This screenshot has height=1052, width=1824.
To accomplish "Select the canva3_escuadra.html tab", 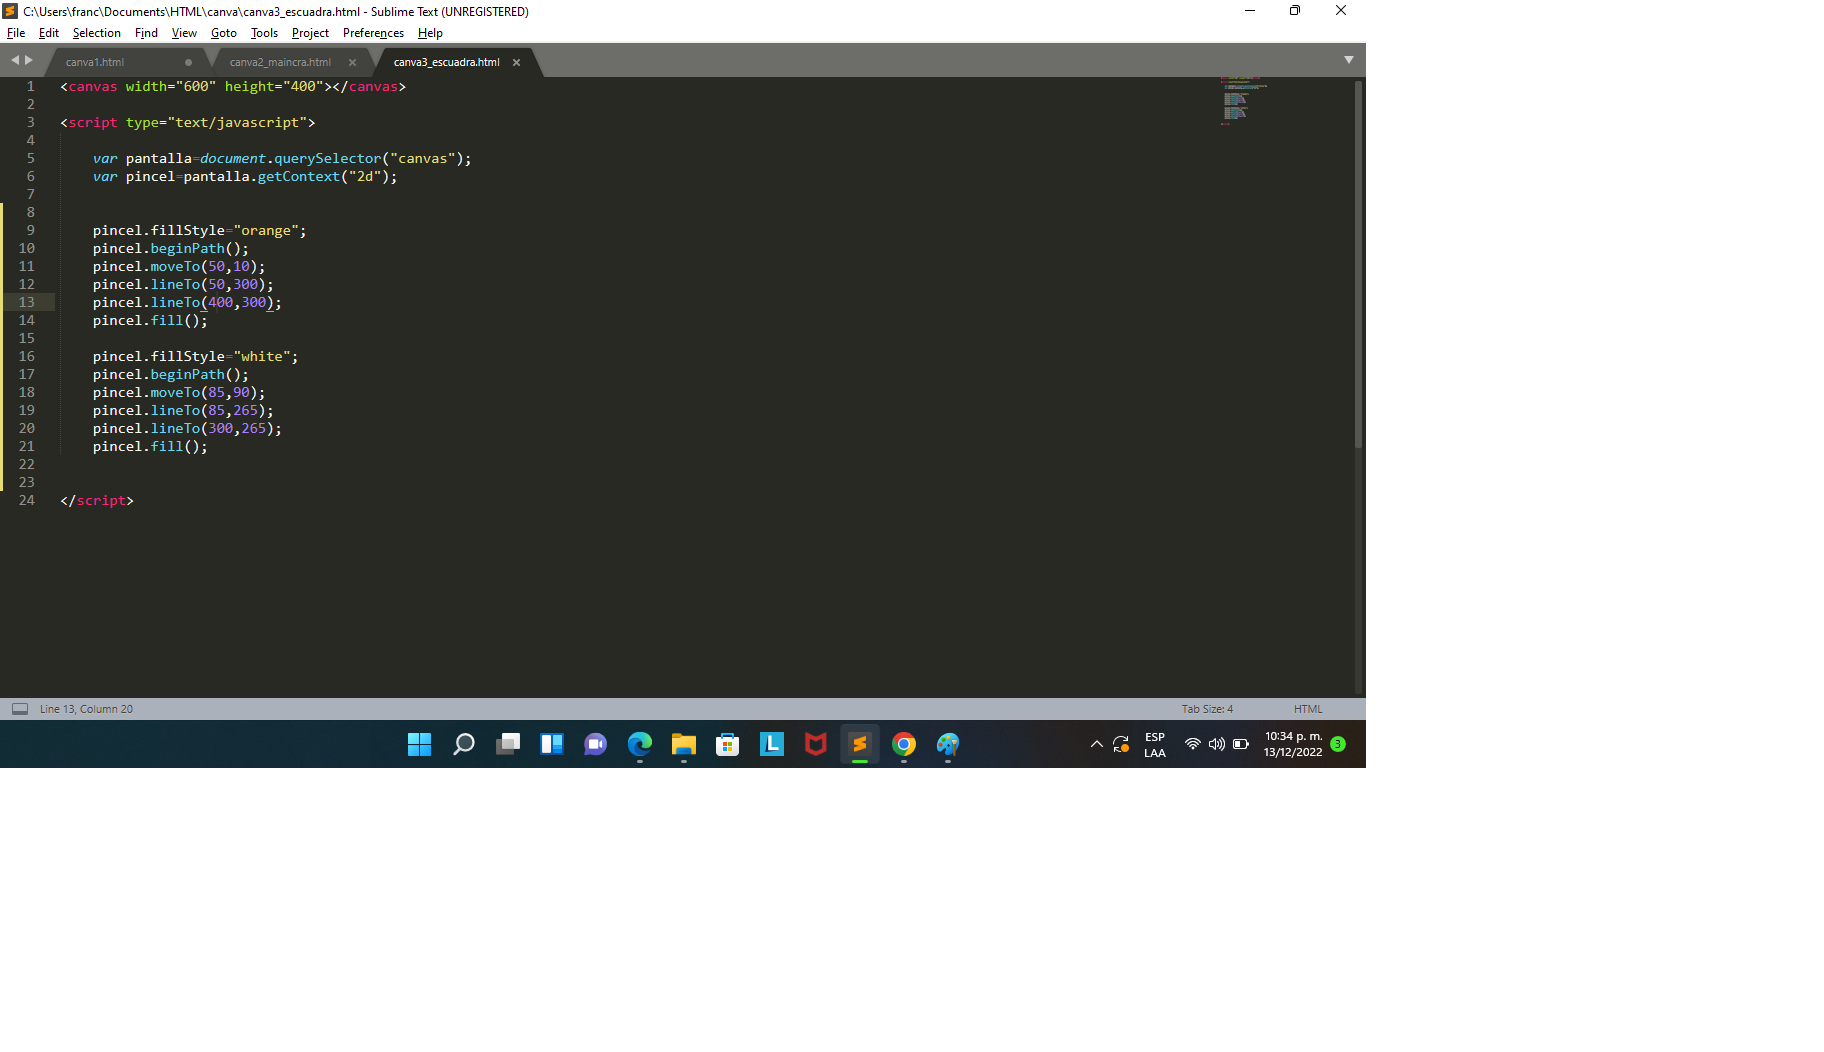I will pos(446,62).
